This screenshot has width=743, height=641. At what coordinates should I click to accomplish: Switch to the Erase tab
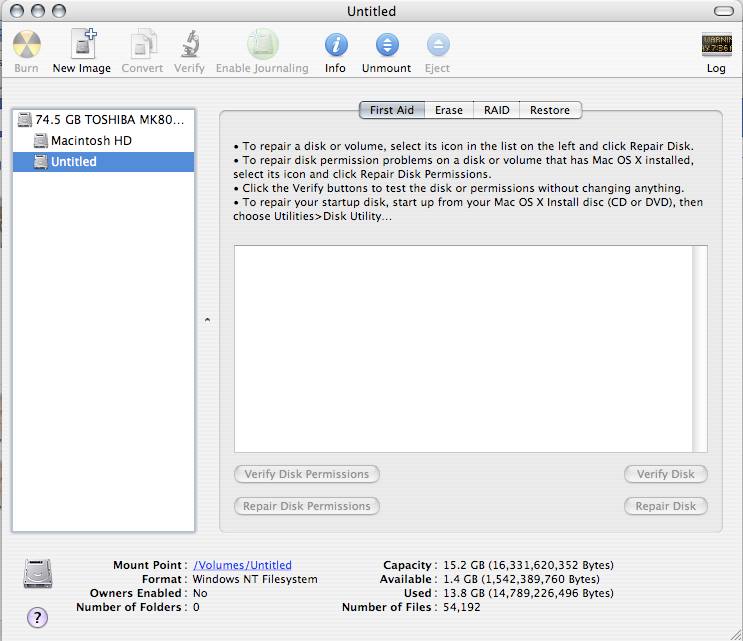pyautogui.click(x=449, y=110)
